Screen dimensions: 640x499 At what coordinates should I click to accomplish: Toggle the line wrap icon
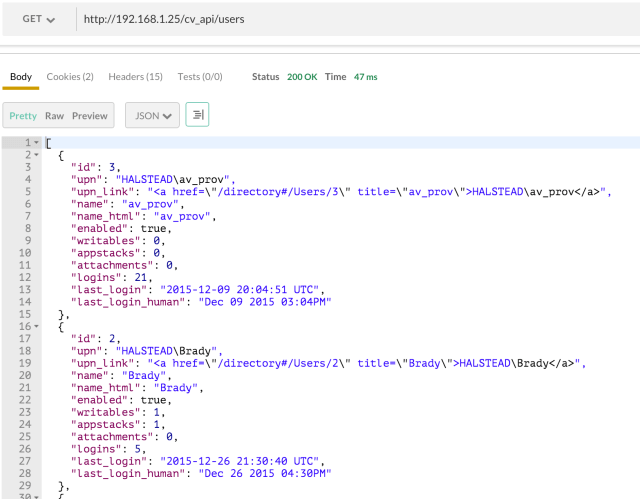pyautogui.click(x=198, y=116)
